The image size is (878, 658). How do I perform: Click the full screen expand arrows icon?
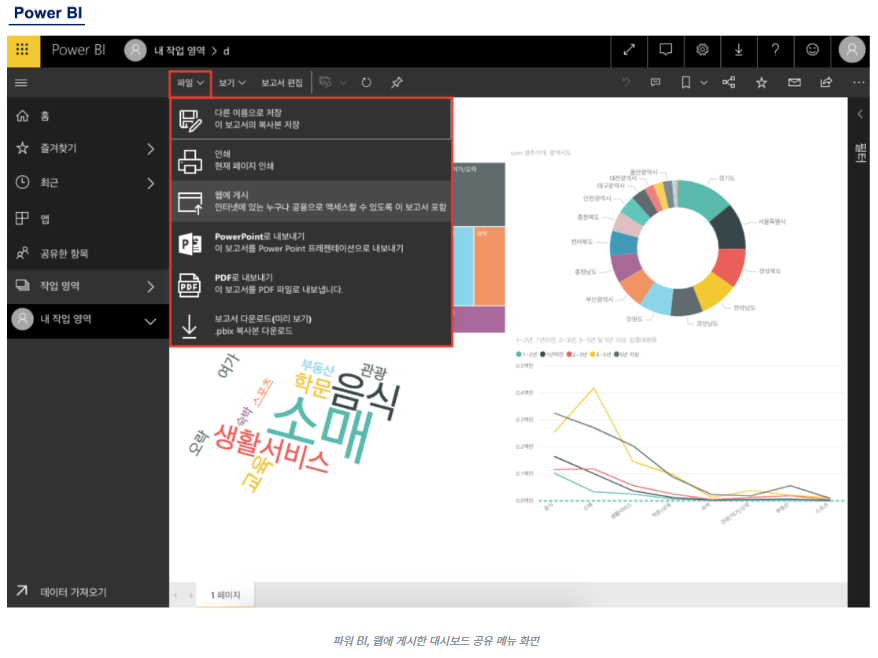click(x=629, y=50)
